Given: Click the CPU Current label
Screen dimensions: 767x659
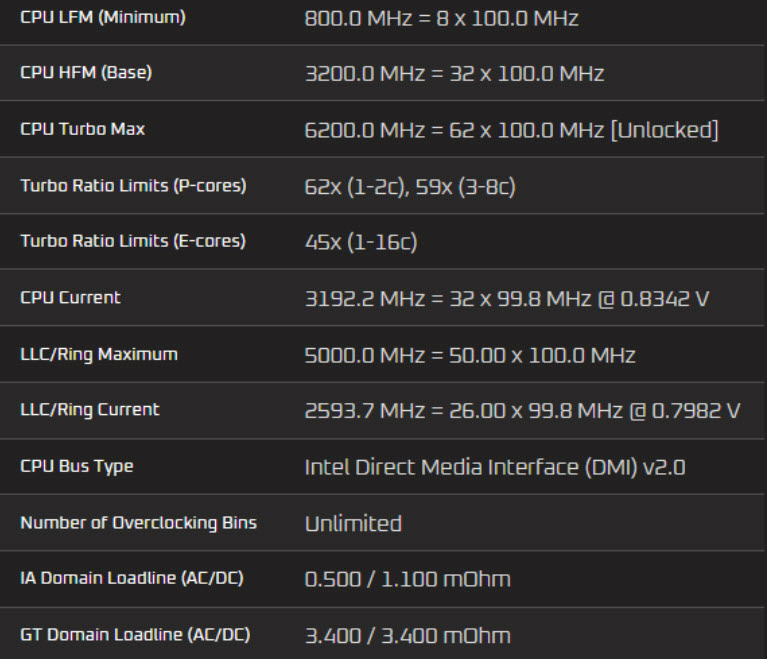Looking at the screenshot, I should [x=70, y=297].
